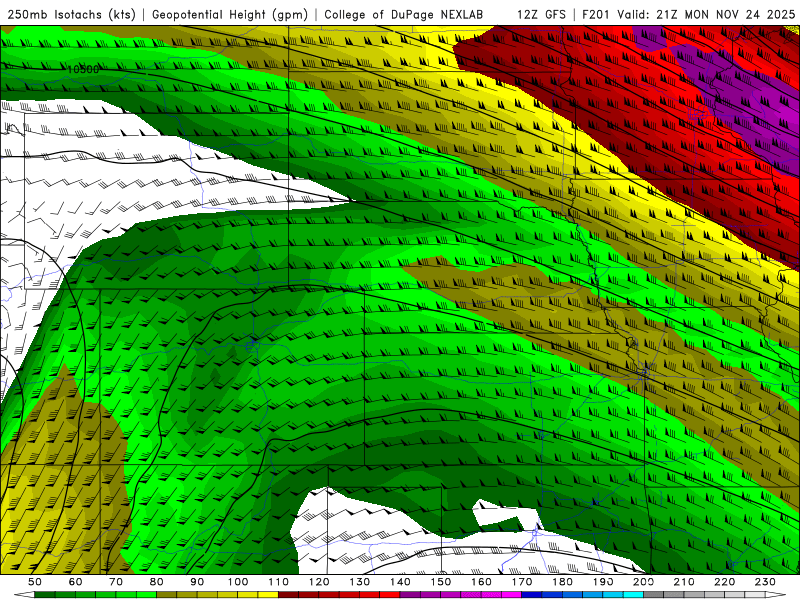800x600 pixels.
Task: Pick the cyan swatch just below 200
Action: [x=633, y=594]
